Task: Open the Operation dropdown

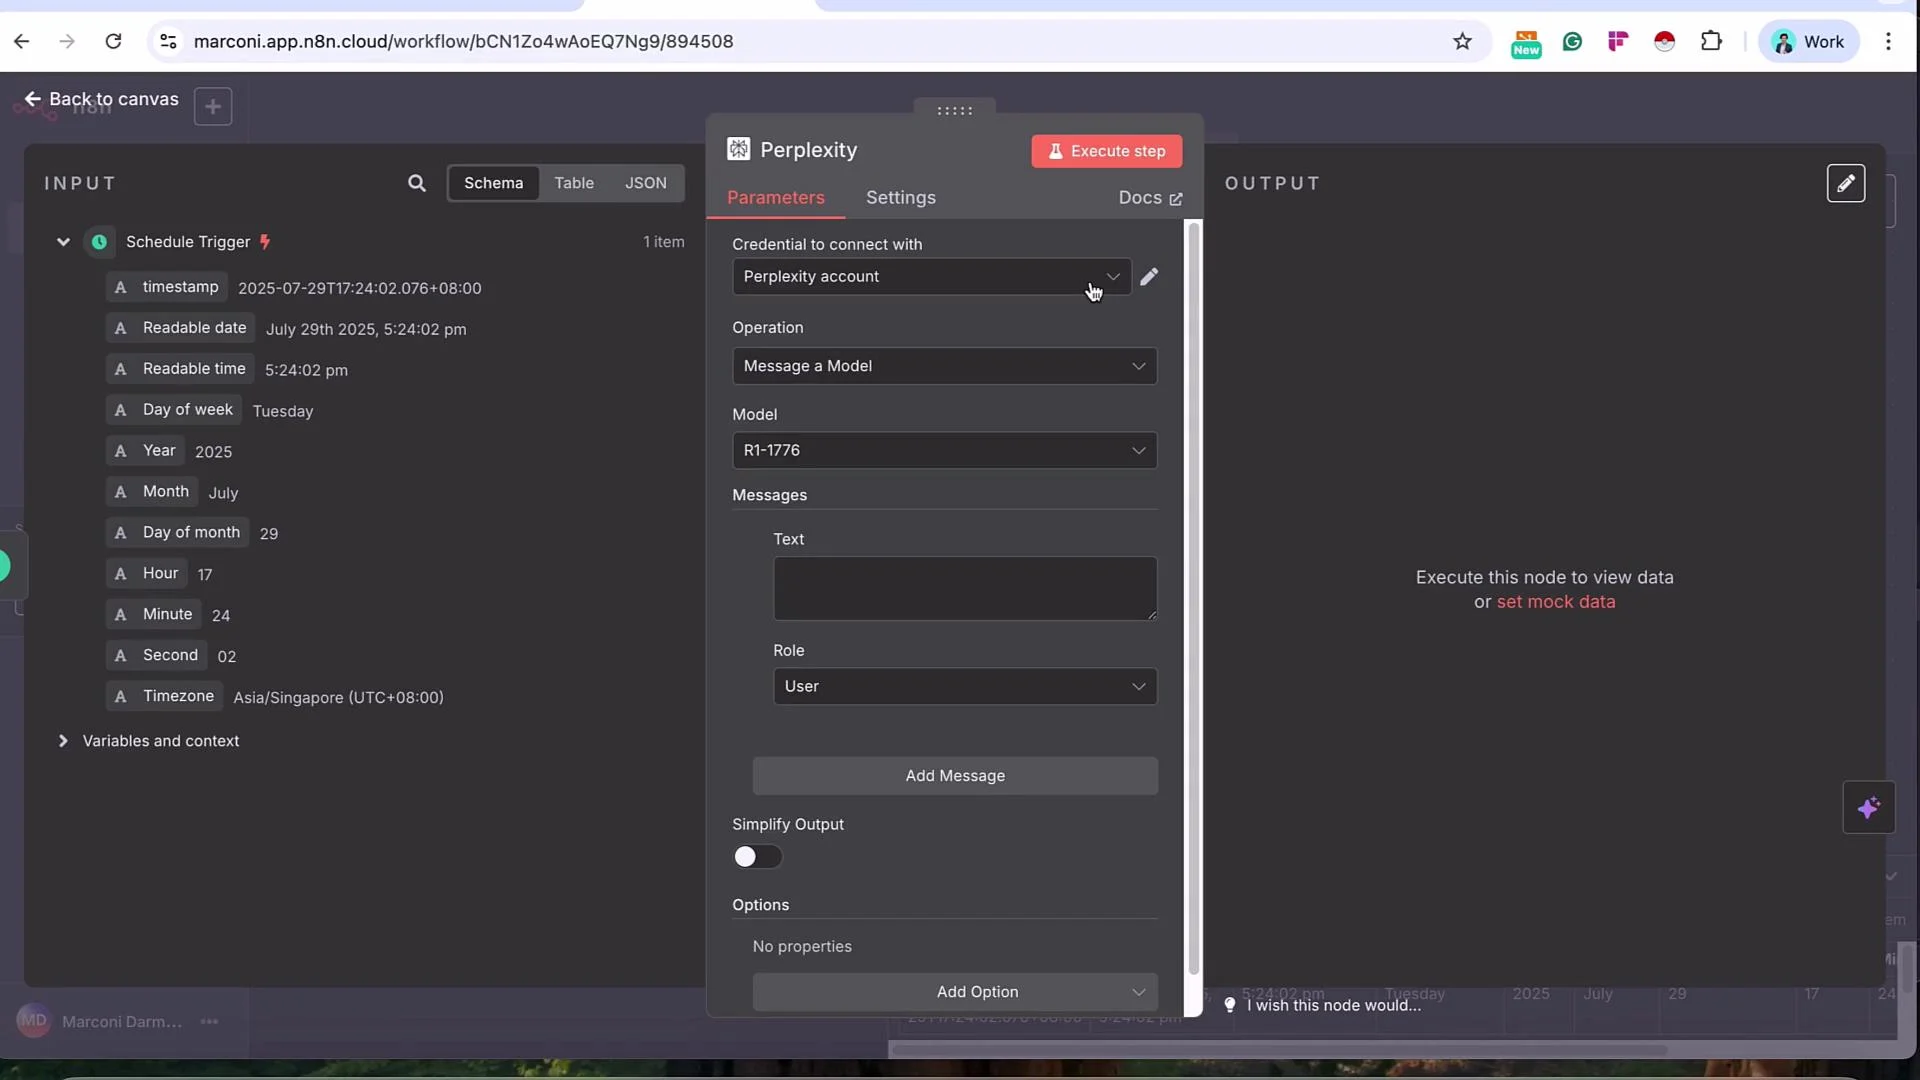Action: pyautogui.click(x=944, y=366)
